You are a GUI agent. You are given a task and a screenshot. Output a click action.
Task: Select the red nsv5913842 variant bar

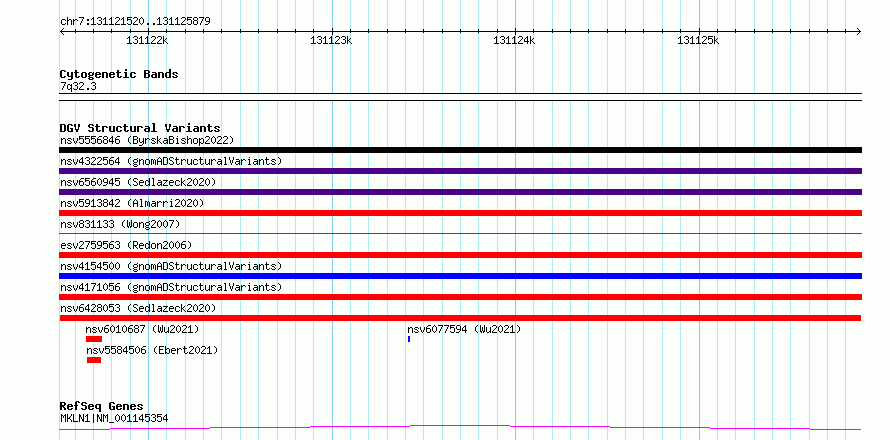click(x=460, y=213)
